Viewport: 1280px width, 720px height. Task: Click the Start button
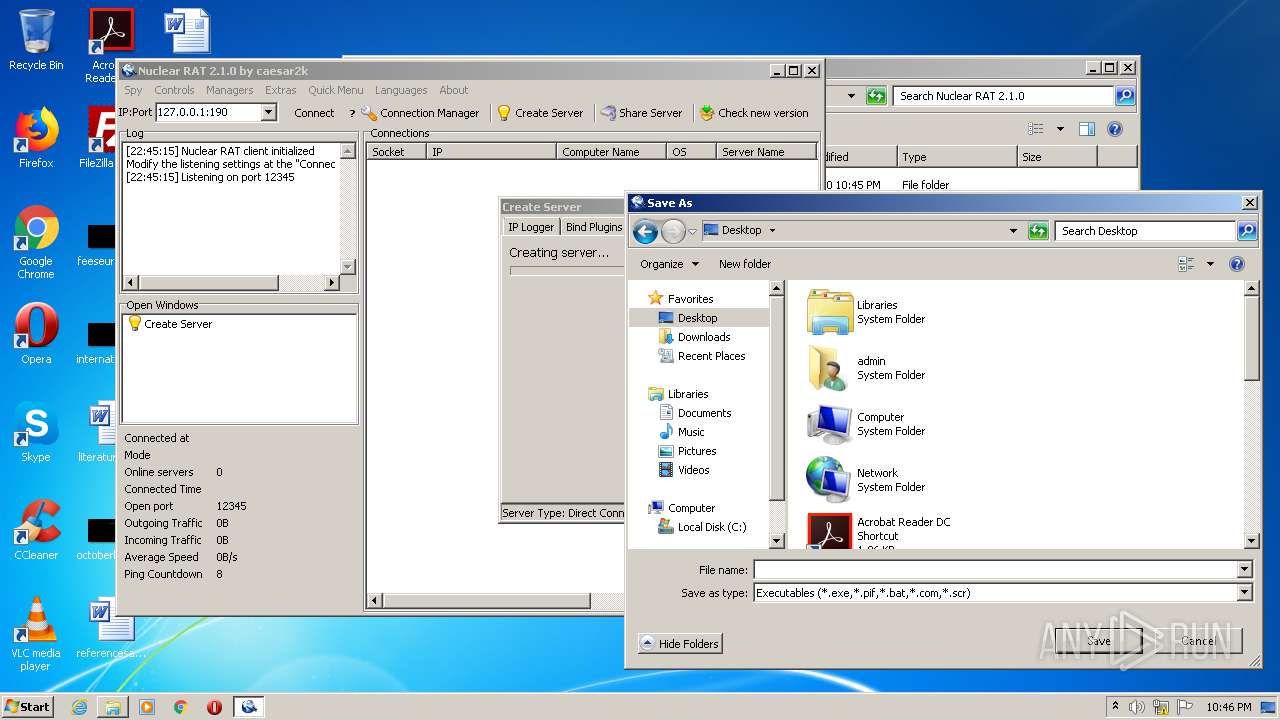click(x=27, y=706)
